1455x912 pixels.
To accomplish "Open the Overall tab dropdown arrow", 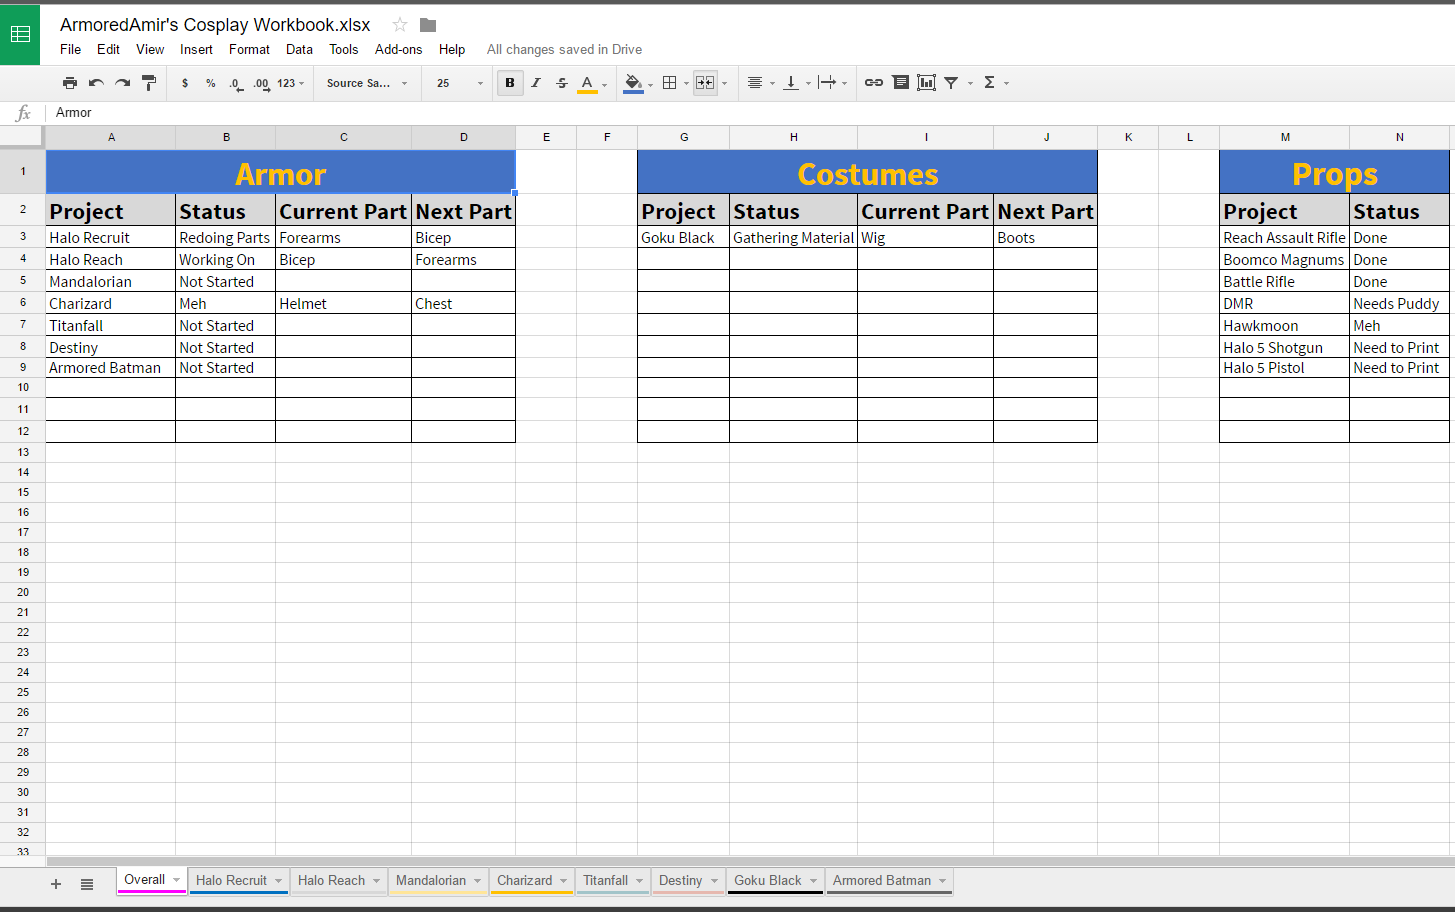I will 177,880.
